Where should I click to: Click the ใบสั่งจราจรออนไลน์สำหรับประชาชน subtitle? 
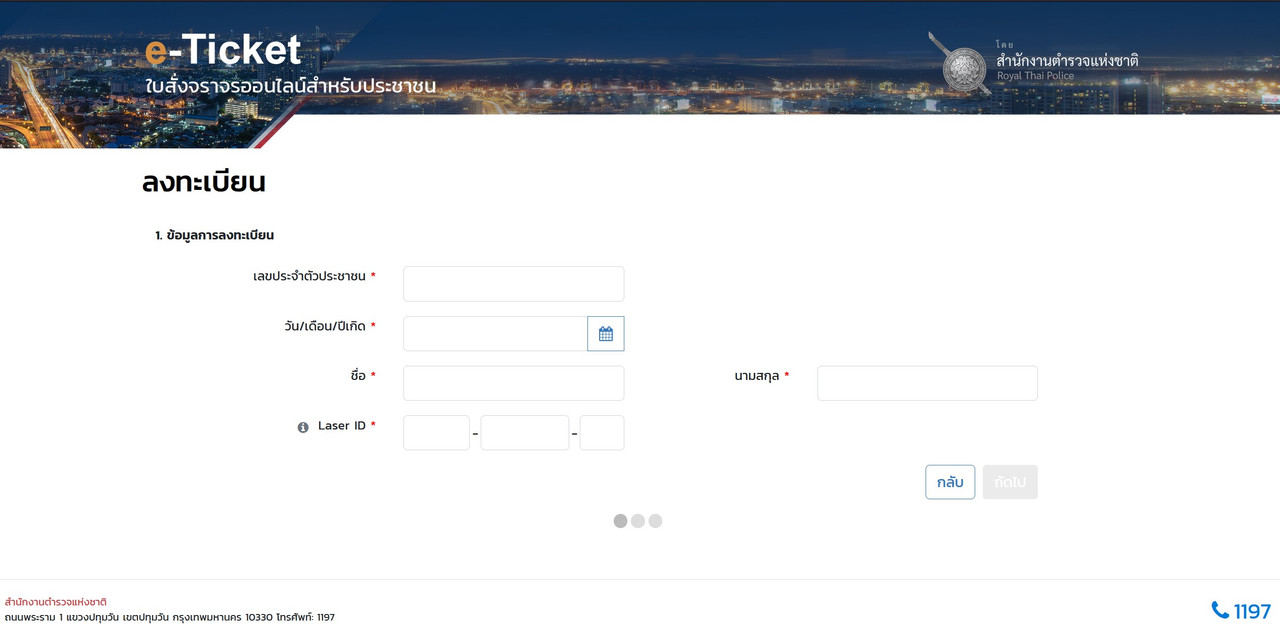coord(290,87)
